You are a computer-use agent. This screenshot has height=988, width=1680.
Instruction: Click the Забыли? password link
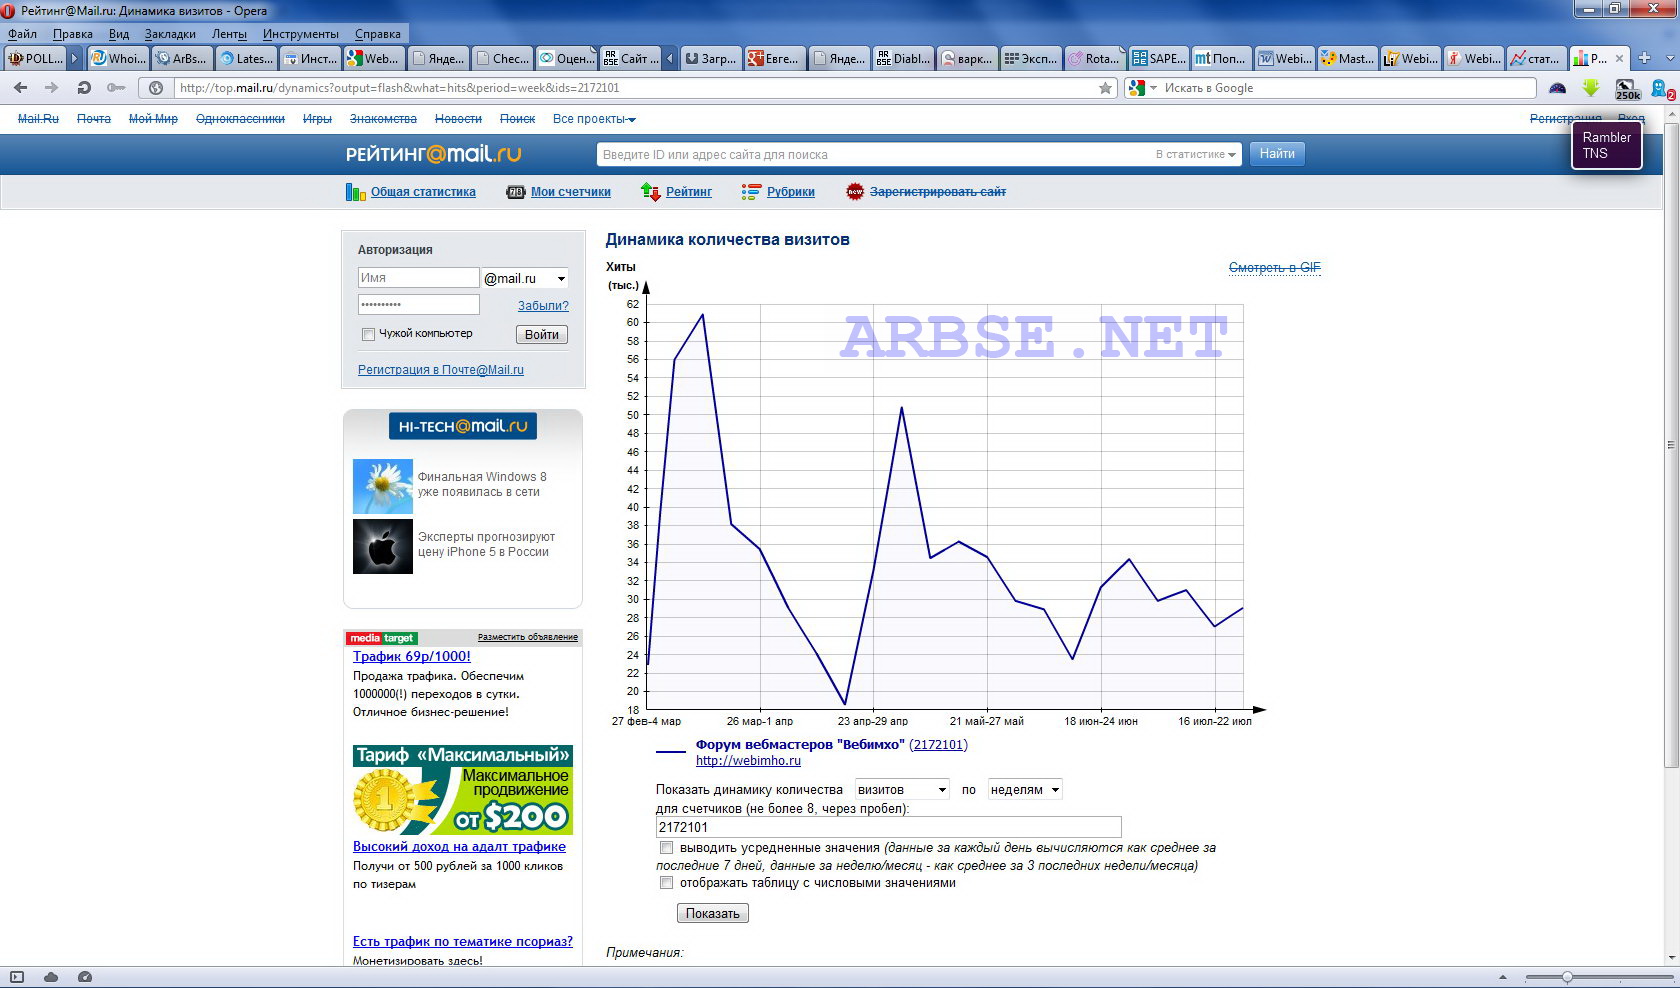[x=543, y=306]
